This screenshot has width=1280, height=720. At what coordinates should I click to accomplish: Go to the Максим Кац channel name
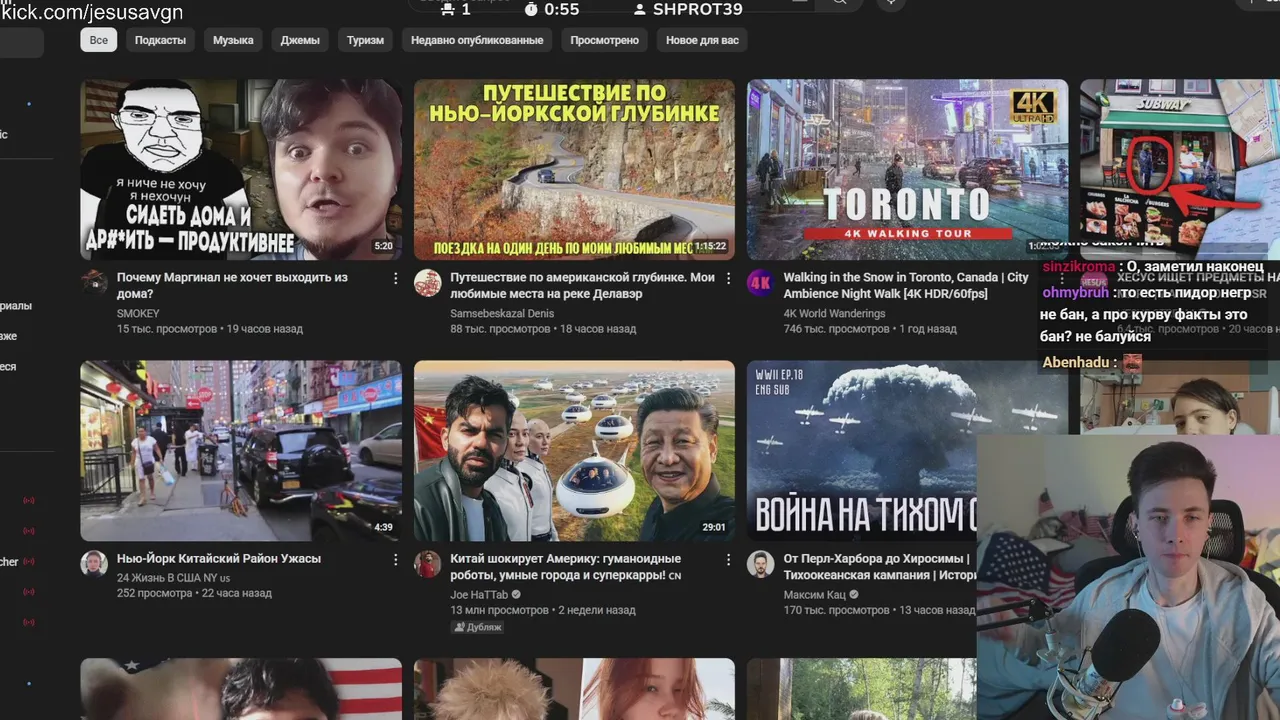click(x=814, y=595)
